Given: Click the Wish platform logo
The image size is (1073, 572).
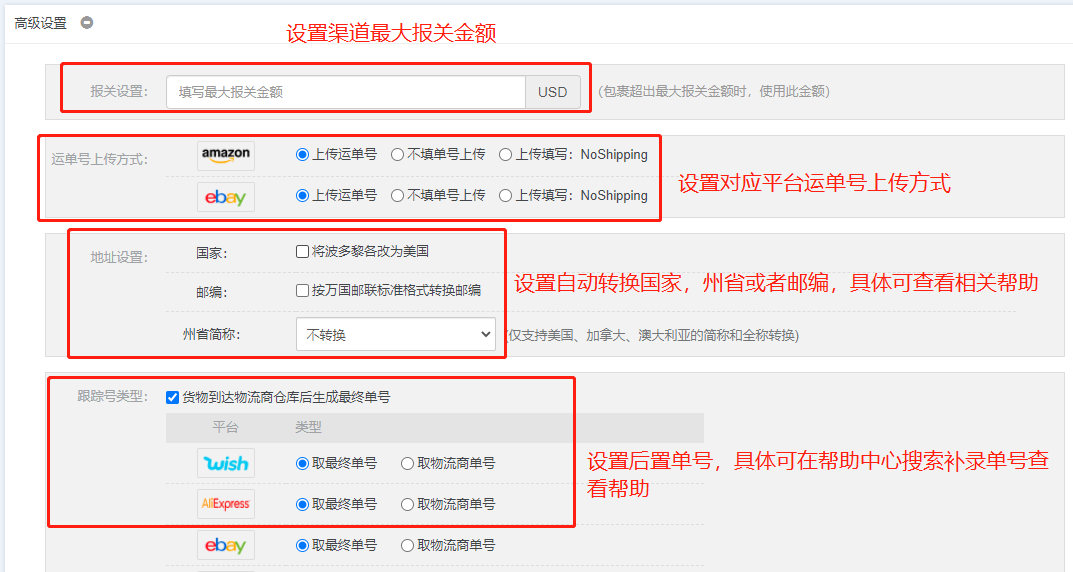Looking at the screenshot, I should click(225, 464).
